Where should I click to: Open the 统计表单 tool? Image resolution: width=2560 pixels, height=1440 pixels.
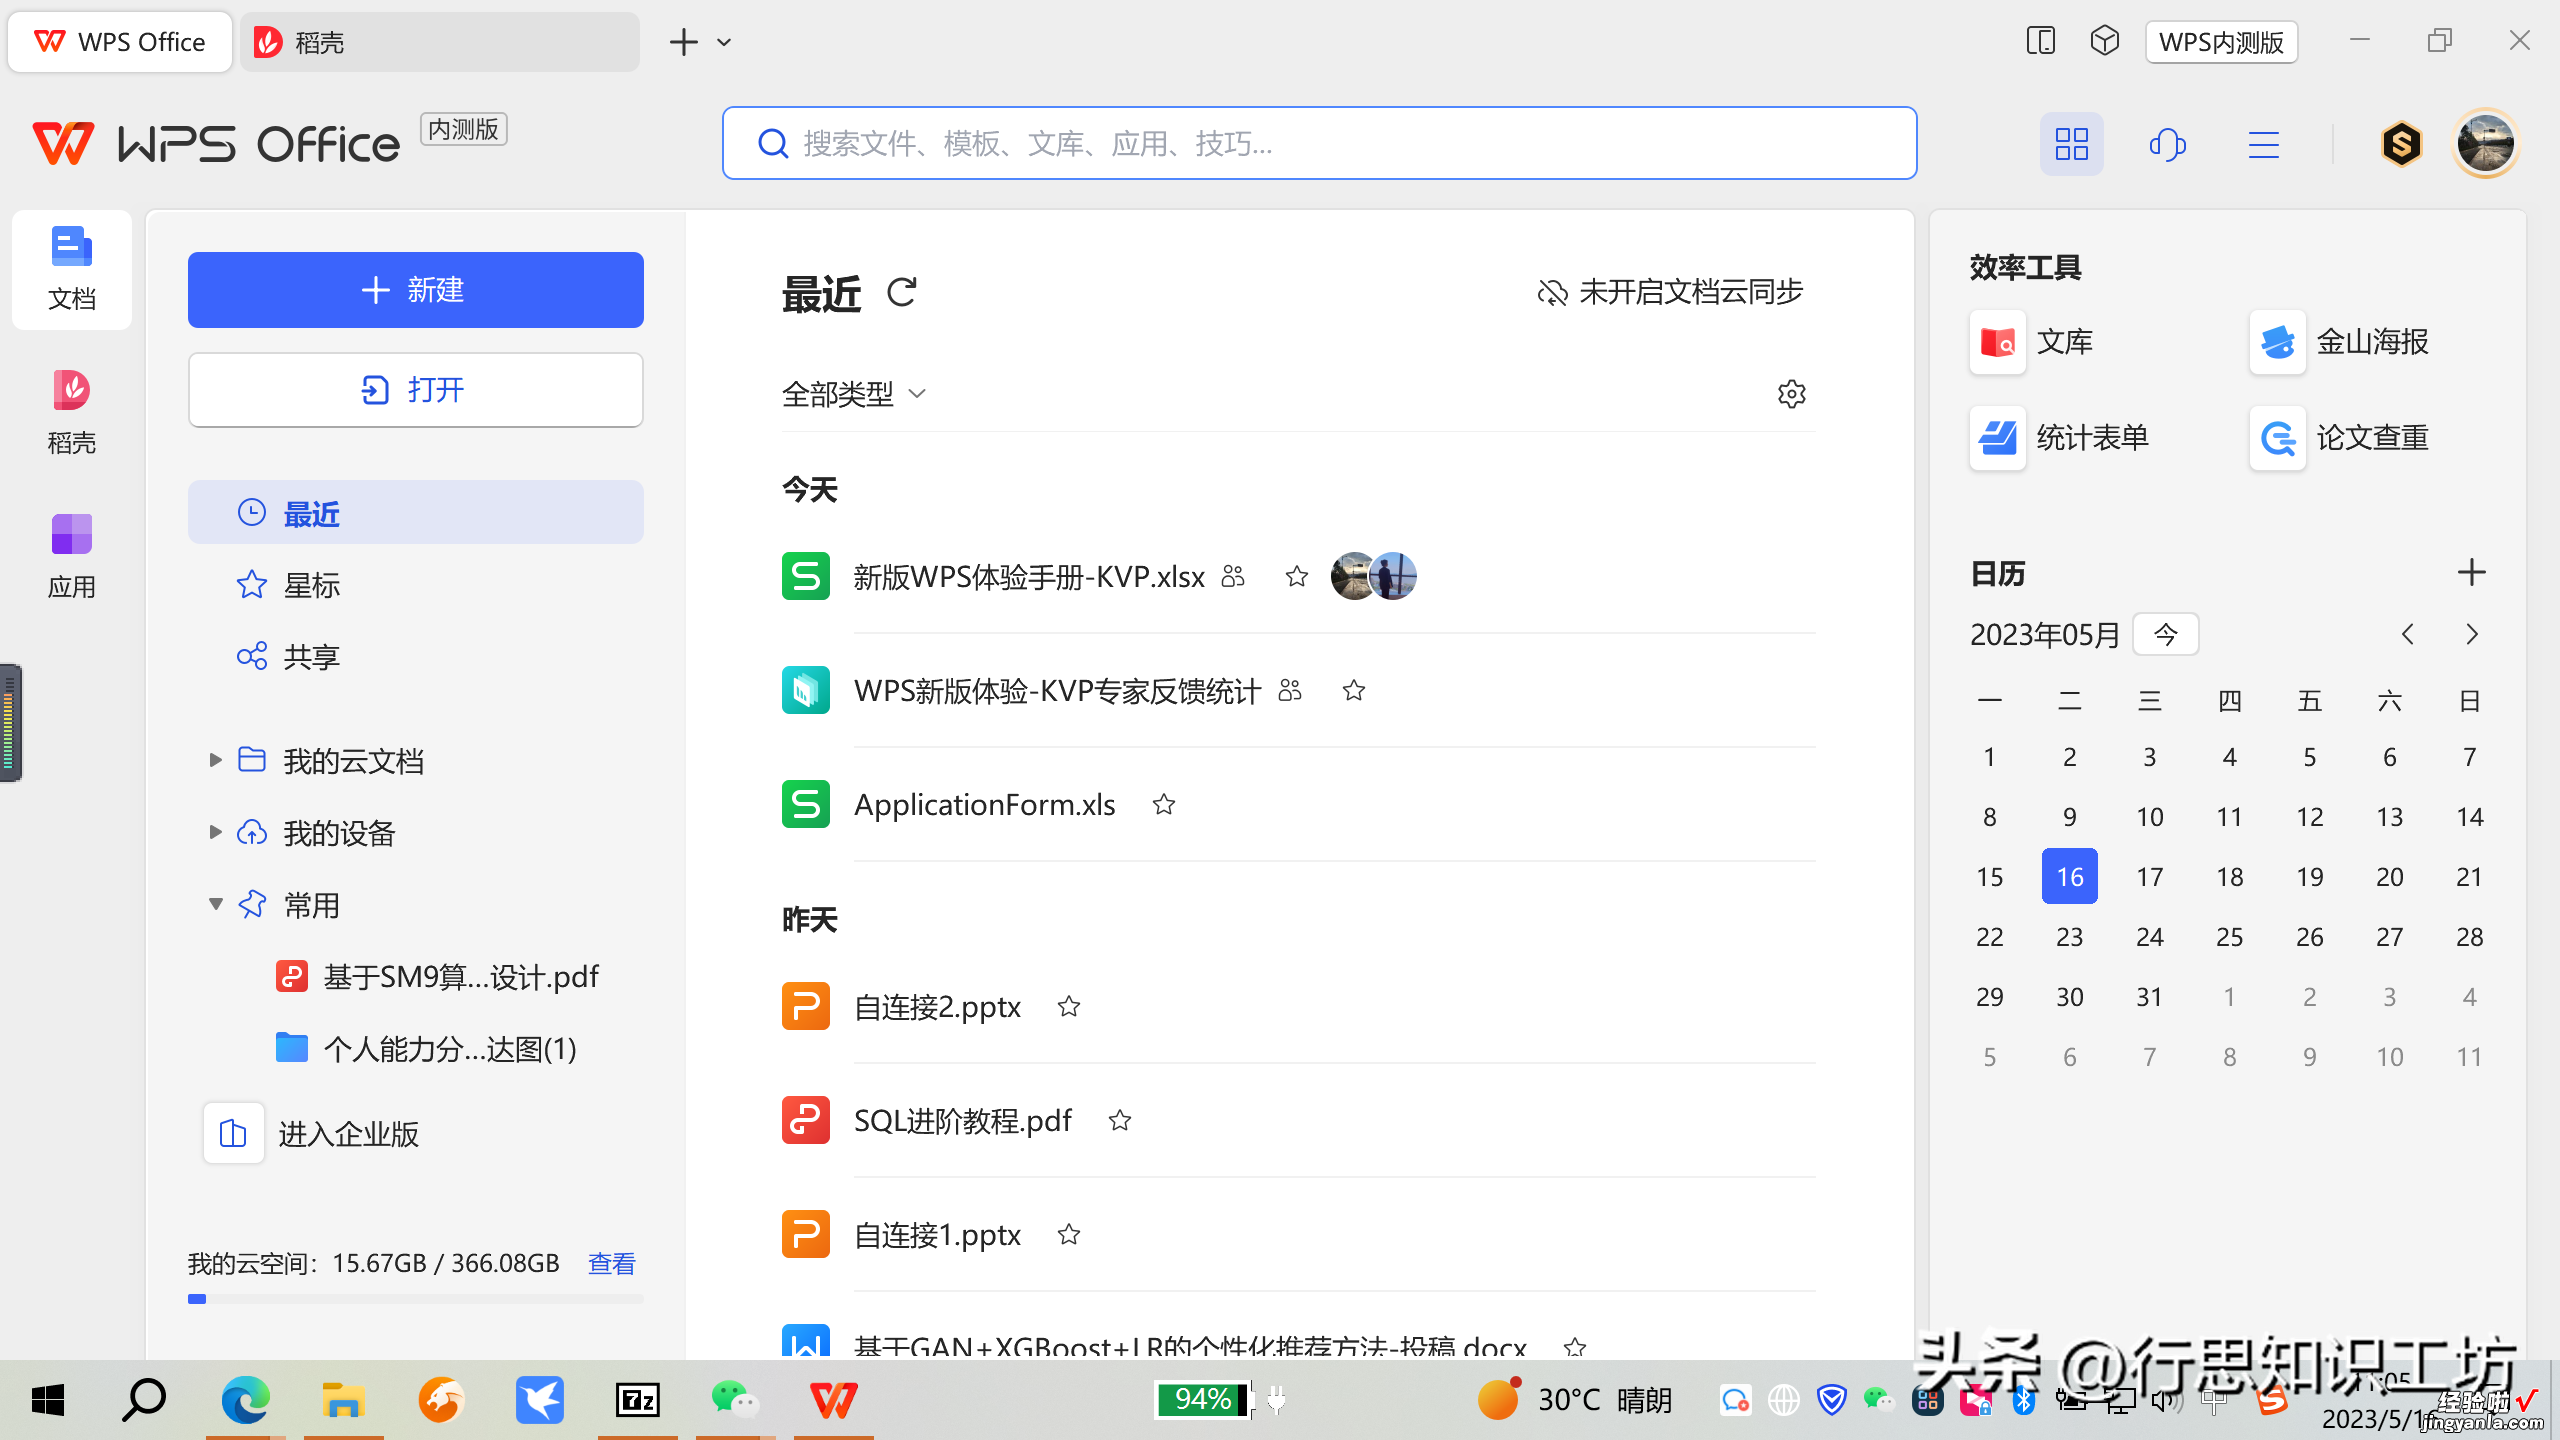tap(2061, 438)
